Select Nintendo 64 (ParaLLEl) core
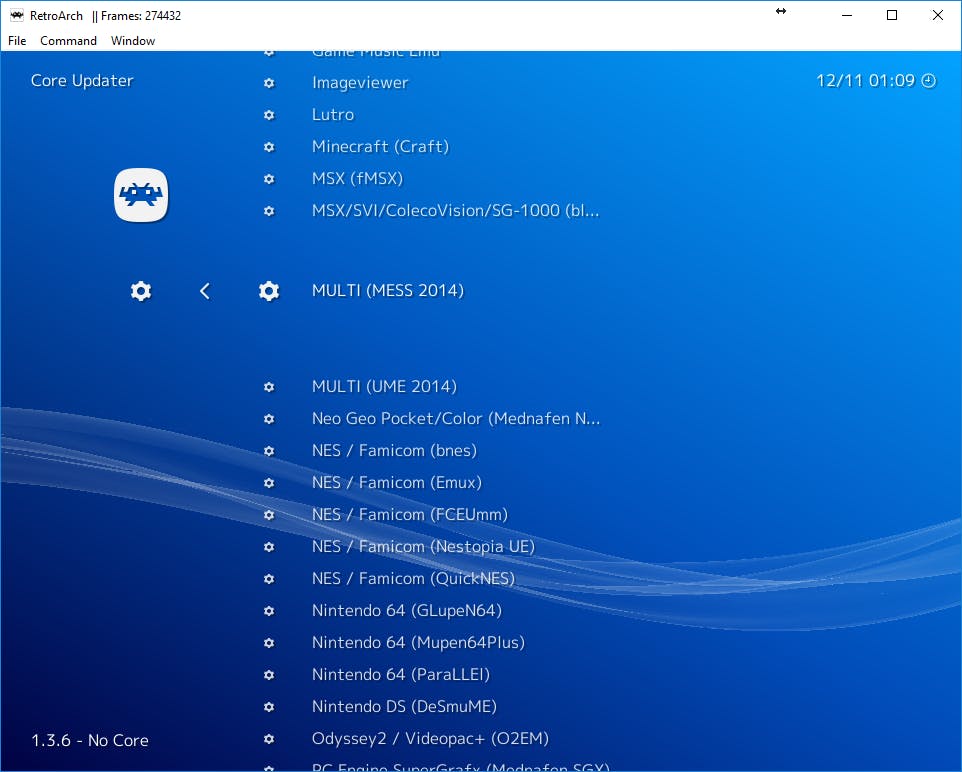Image resolution: width=962 pixels, height=772 pixels. 401,674
